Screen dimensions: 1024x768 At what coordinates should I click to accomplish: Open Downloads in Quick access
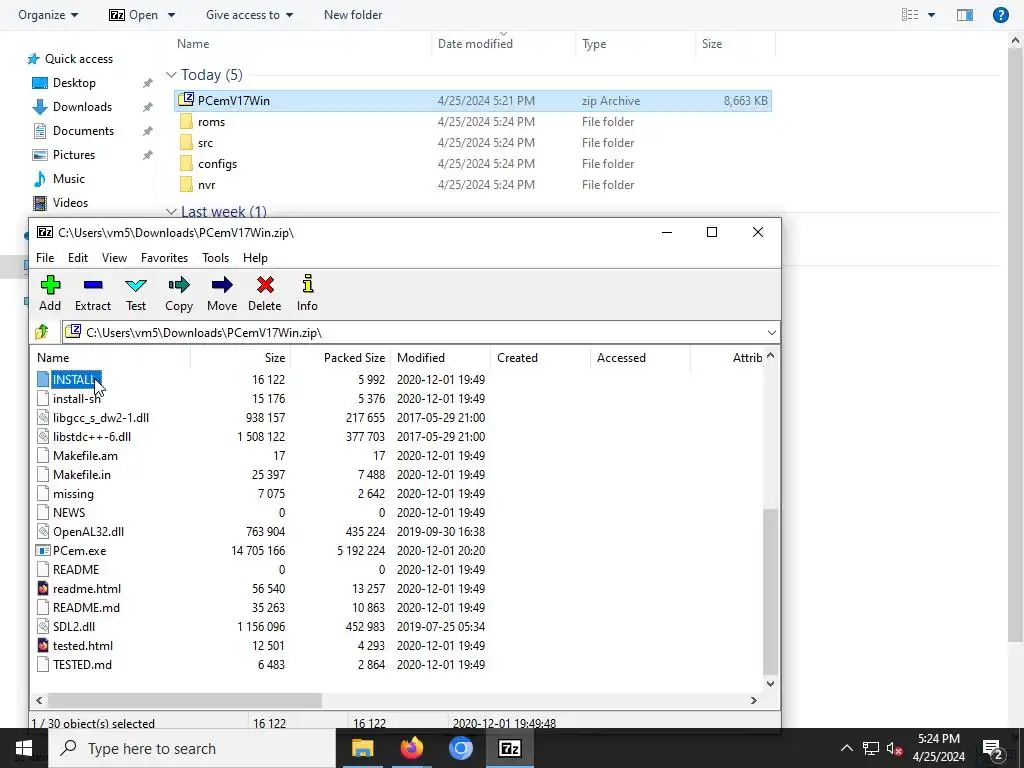point(82,106)
